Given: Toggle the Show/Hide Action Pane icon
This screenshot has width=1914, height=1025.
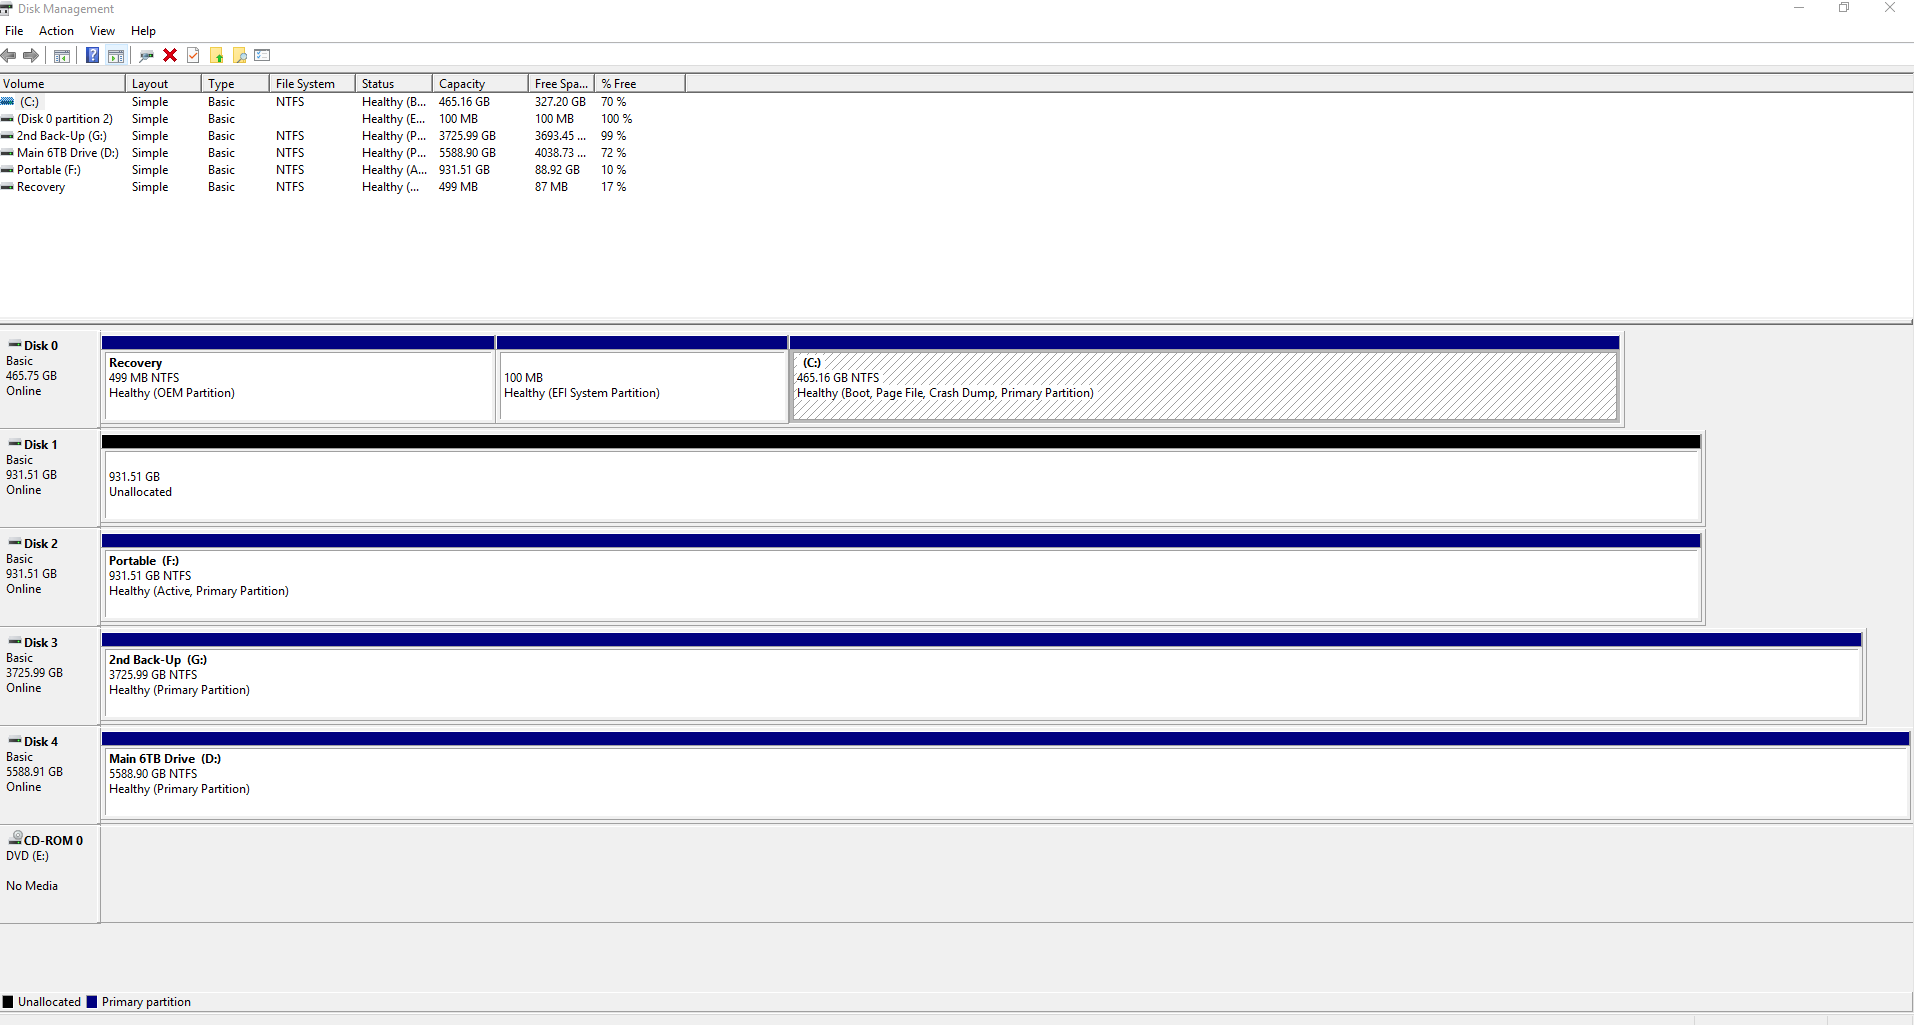Looking at the screenshot, I should [116, 56].
